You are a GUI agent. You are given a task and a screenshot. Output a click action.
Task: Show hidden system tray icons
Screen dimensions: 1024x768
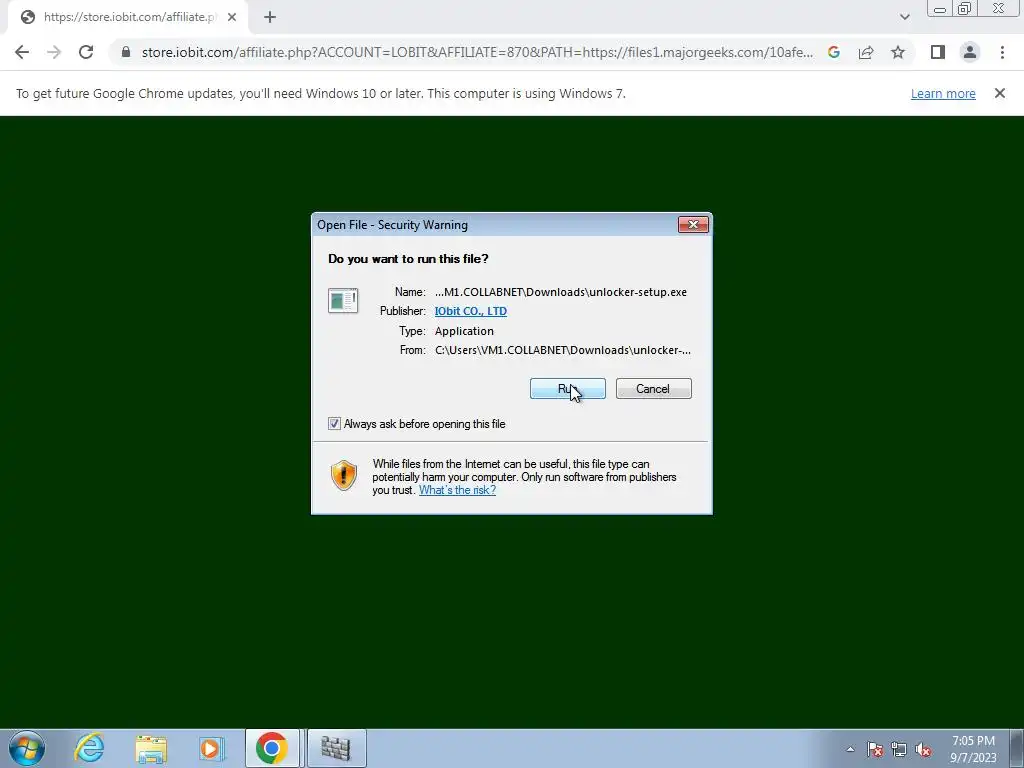[x=850, y=749]
